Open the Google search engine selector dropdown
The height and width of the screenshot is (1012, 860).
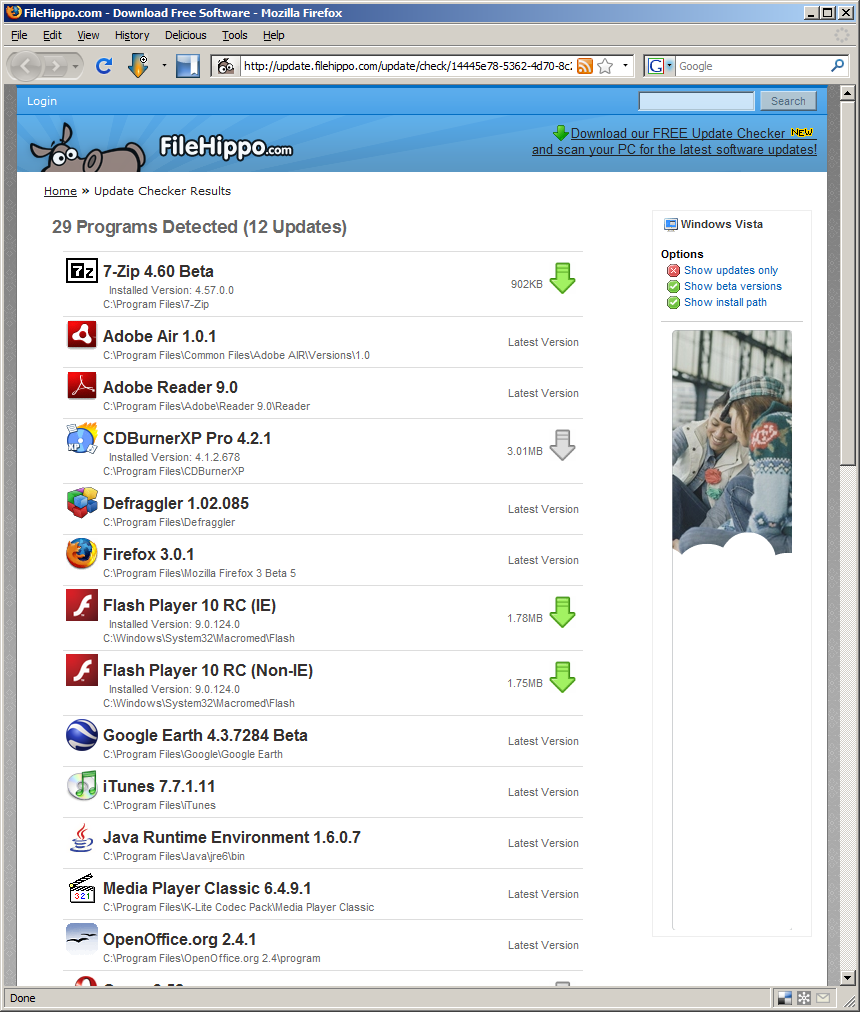pyautogui.click(x=670, y=65)
